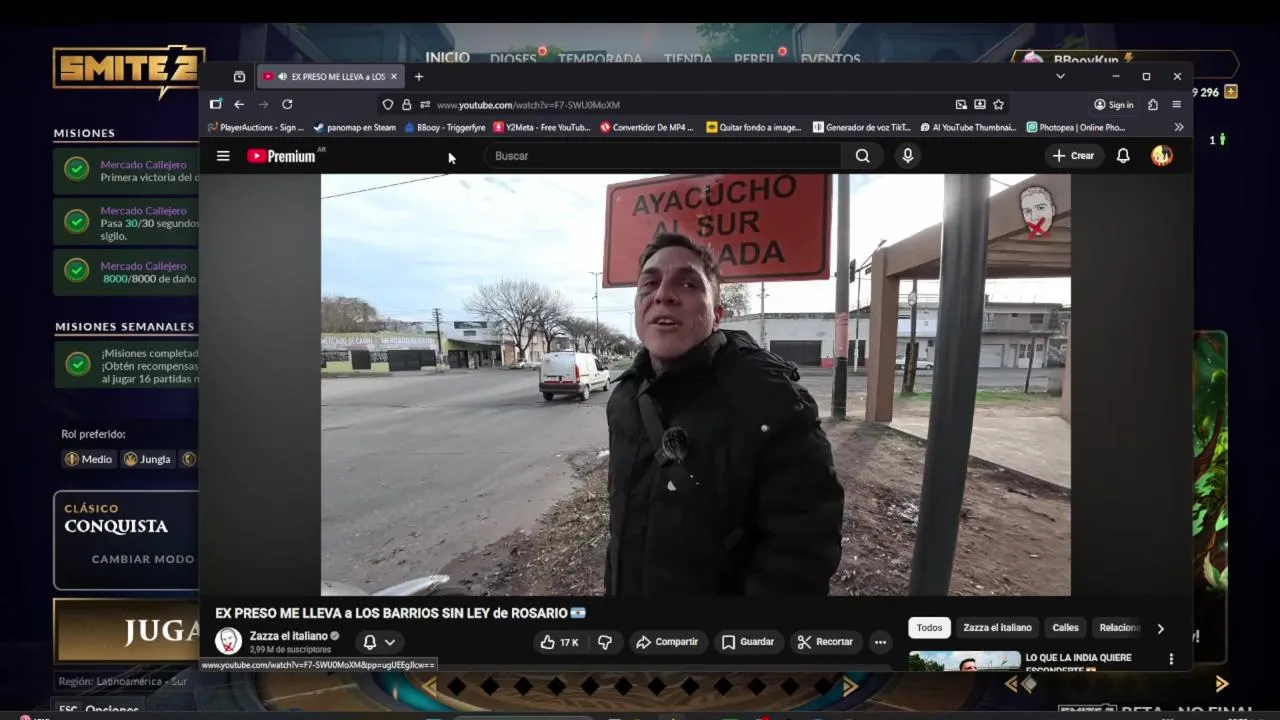Select the Jungla preferred role
The width and height of the screenshot is (1280, 720).
tap(147, 459)
